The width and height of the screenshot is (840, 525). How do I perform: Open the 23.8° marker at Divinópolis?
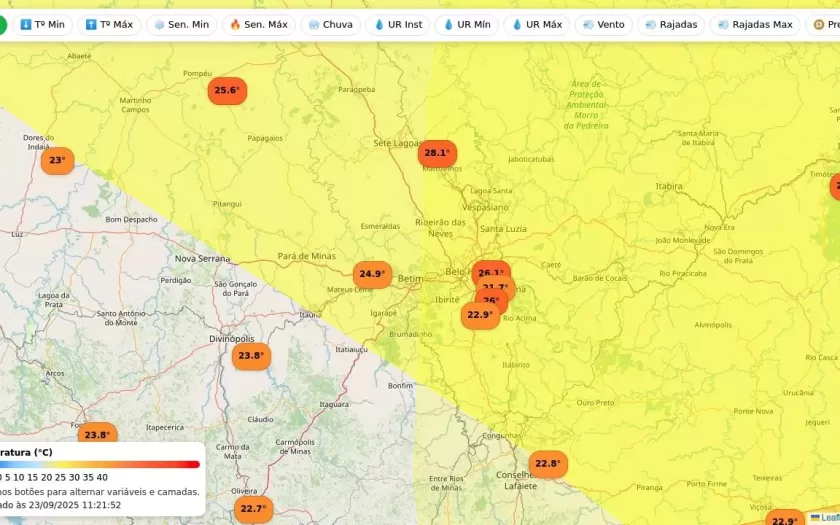(251, 356)
